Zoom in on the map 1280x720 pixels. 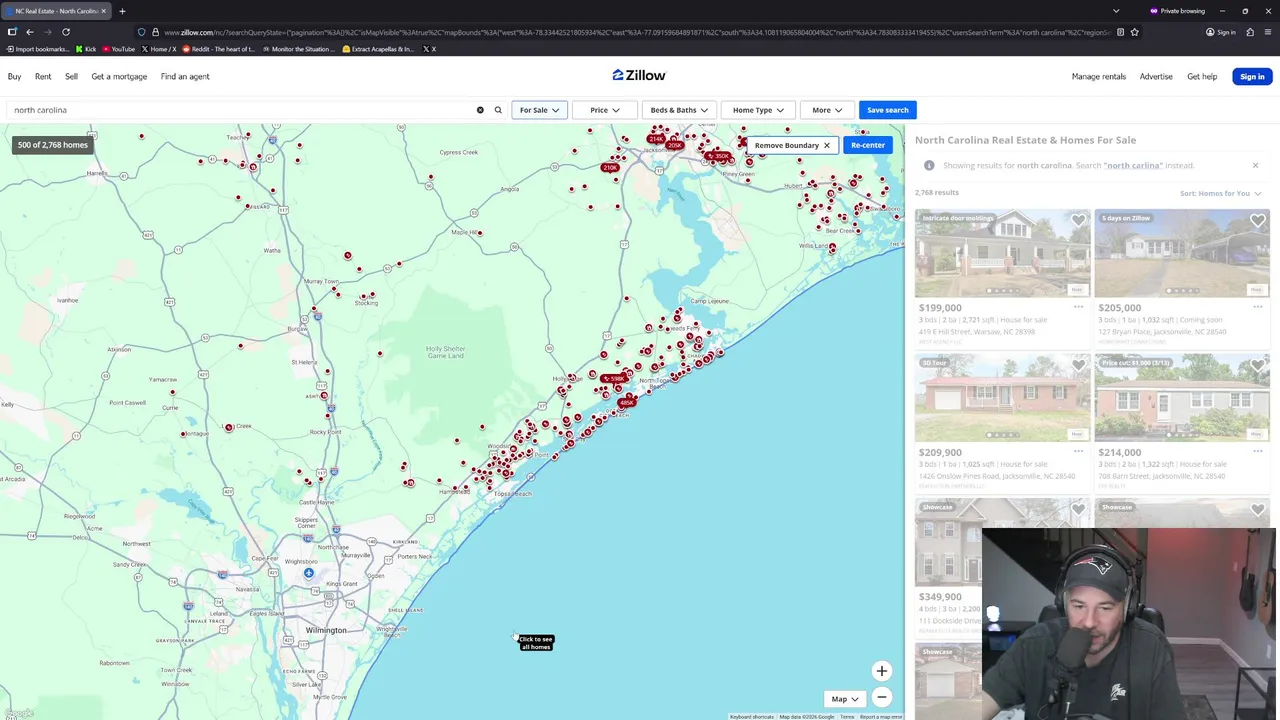(x=881, y=671)
